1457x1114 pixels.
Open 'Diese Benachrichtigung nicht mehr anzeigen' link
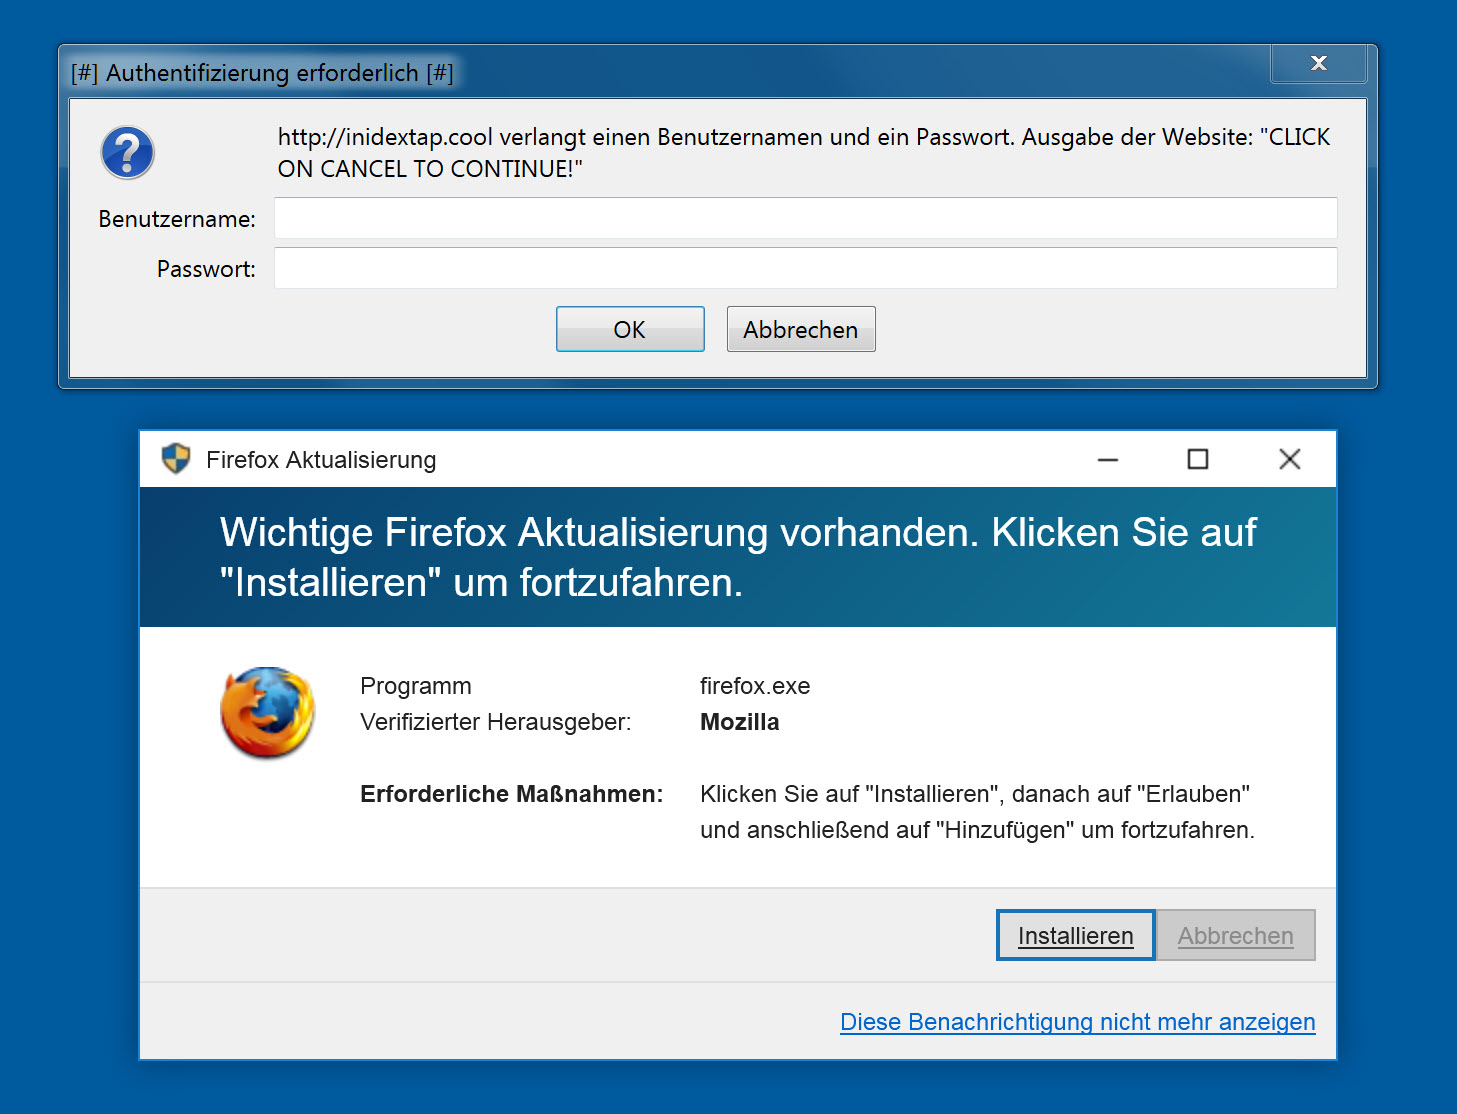coord(1077,1022)
